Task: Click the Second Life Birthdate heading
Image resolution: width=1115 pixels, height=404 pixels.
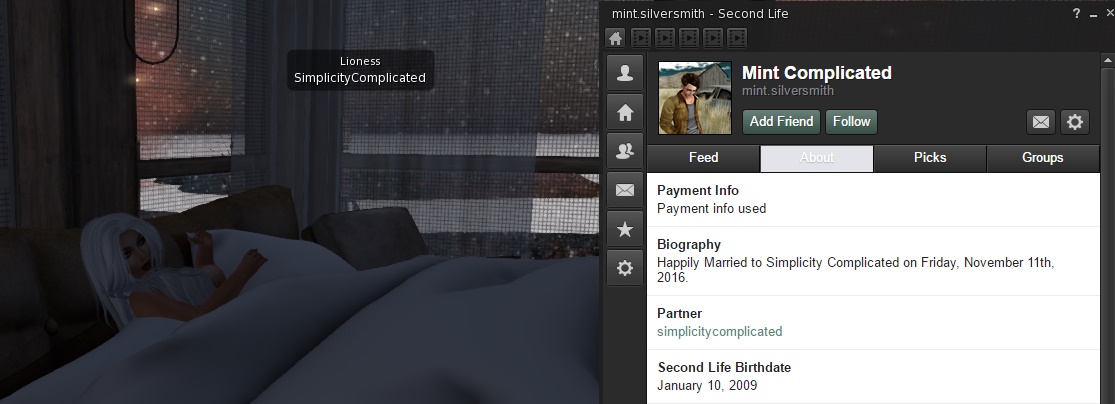Action: point(724,368)
